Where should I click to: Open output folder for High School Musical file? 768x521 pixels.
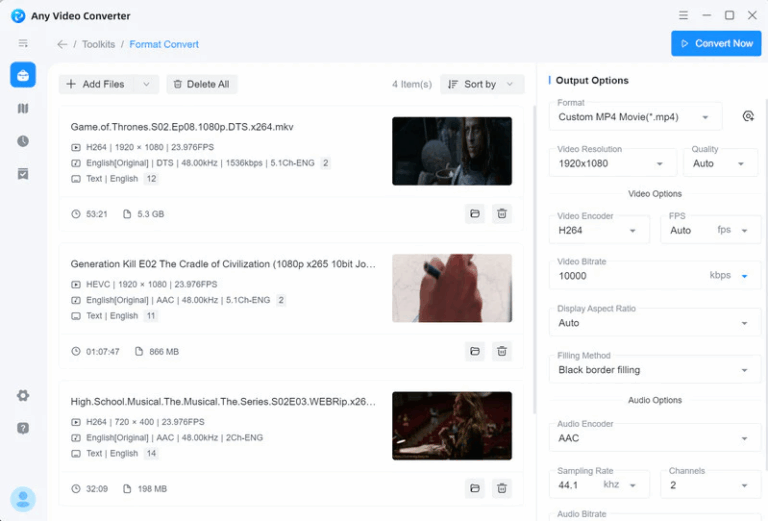[x=475, y=488]
